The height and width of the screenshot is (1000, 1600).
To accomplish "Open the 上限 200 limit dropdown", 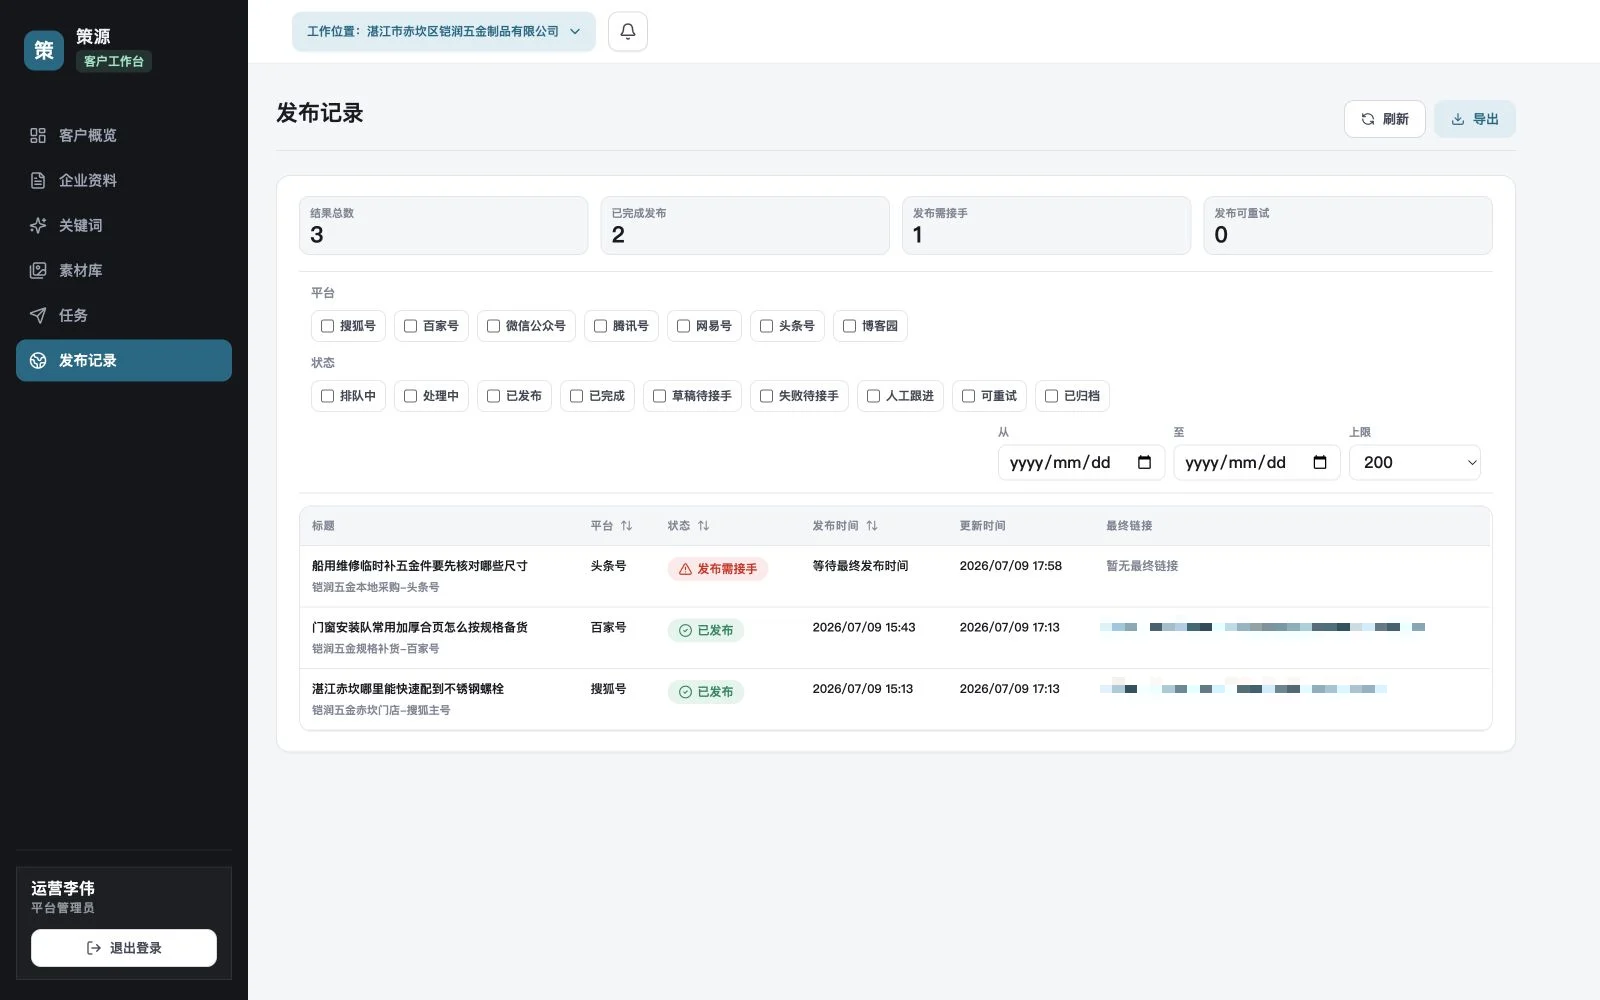I will click(x=1414, y=462).
